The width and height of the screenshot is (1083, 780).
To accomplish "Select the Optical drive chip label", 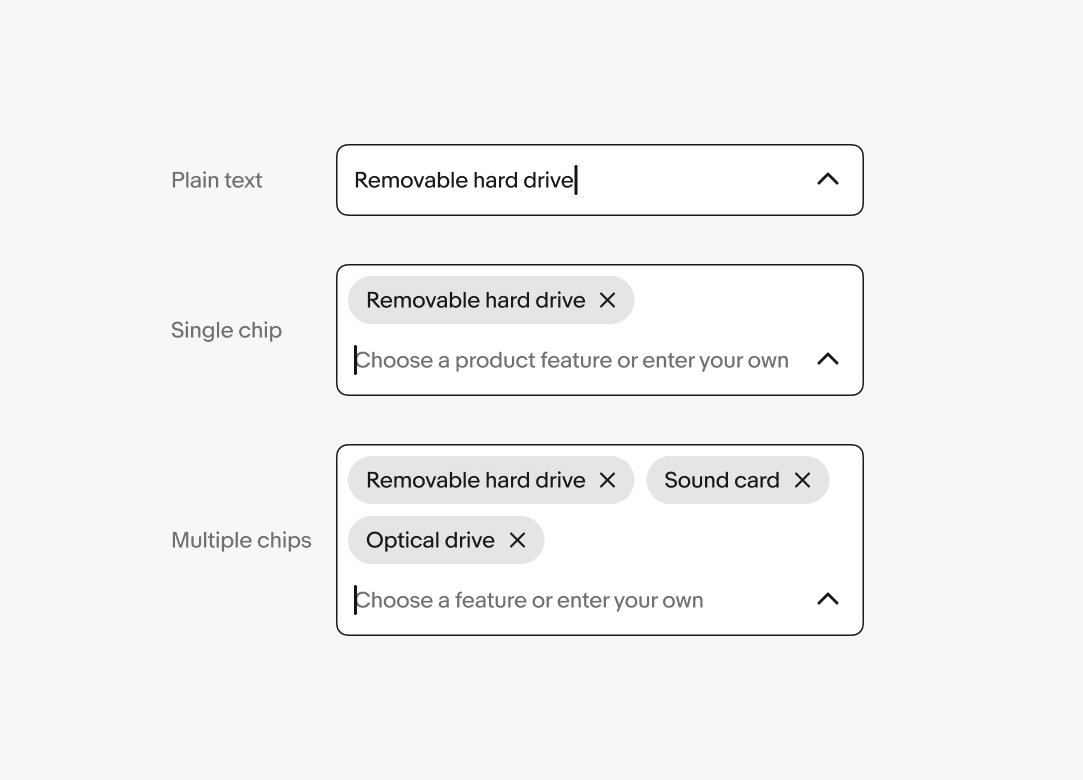I will [x=430, y=540].
